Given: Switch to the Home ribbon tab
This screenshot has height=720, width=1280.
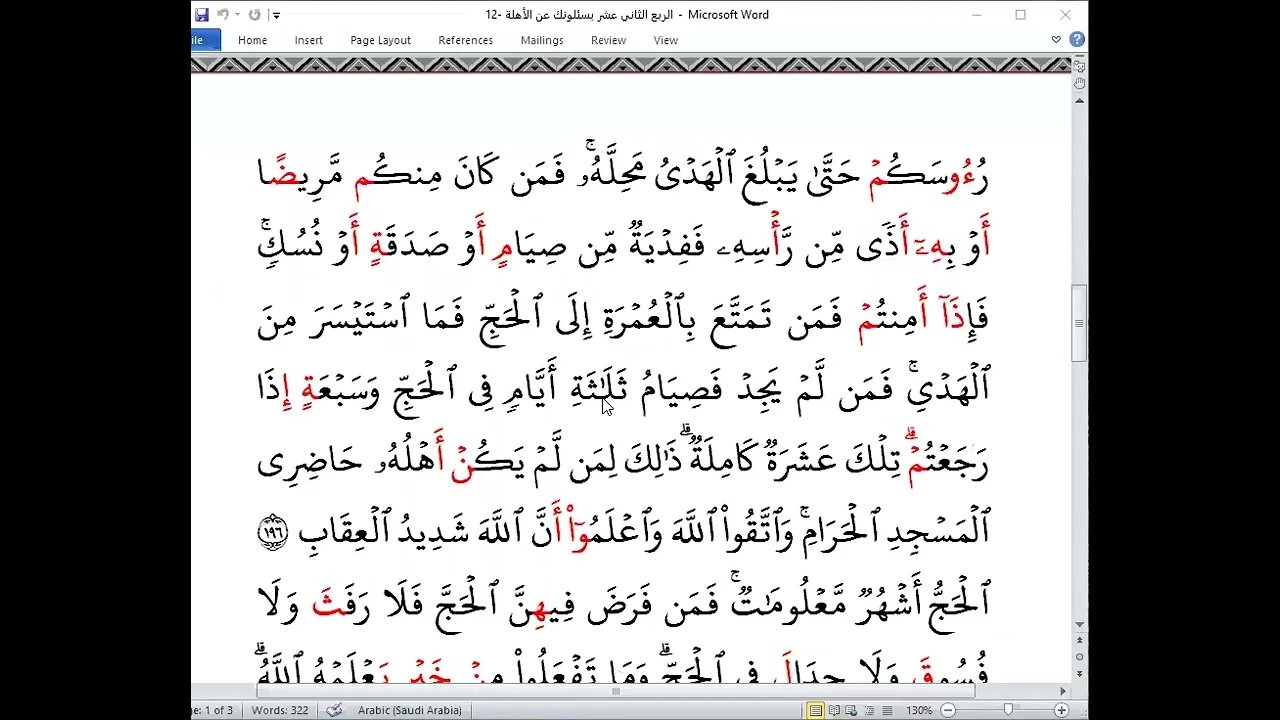Looking at the screenshot, I should point(252,40).
